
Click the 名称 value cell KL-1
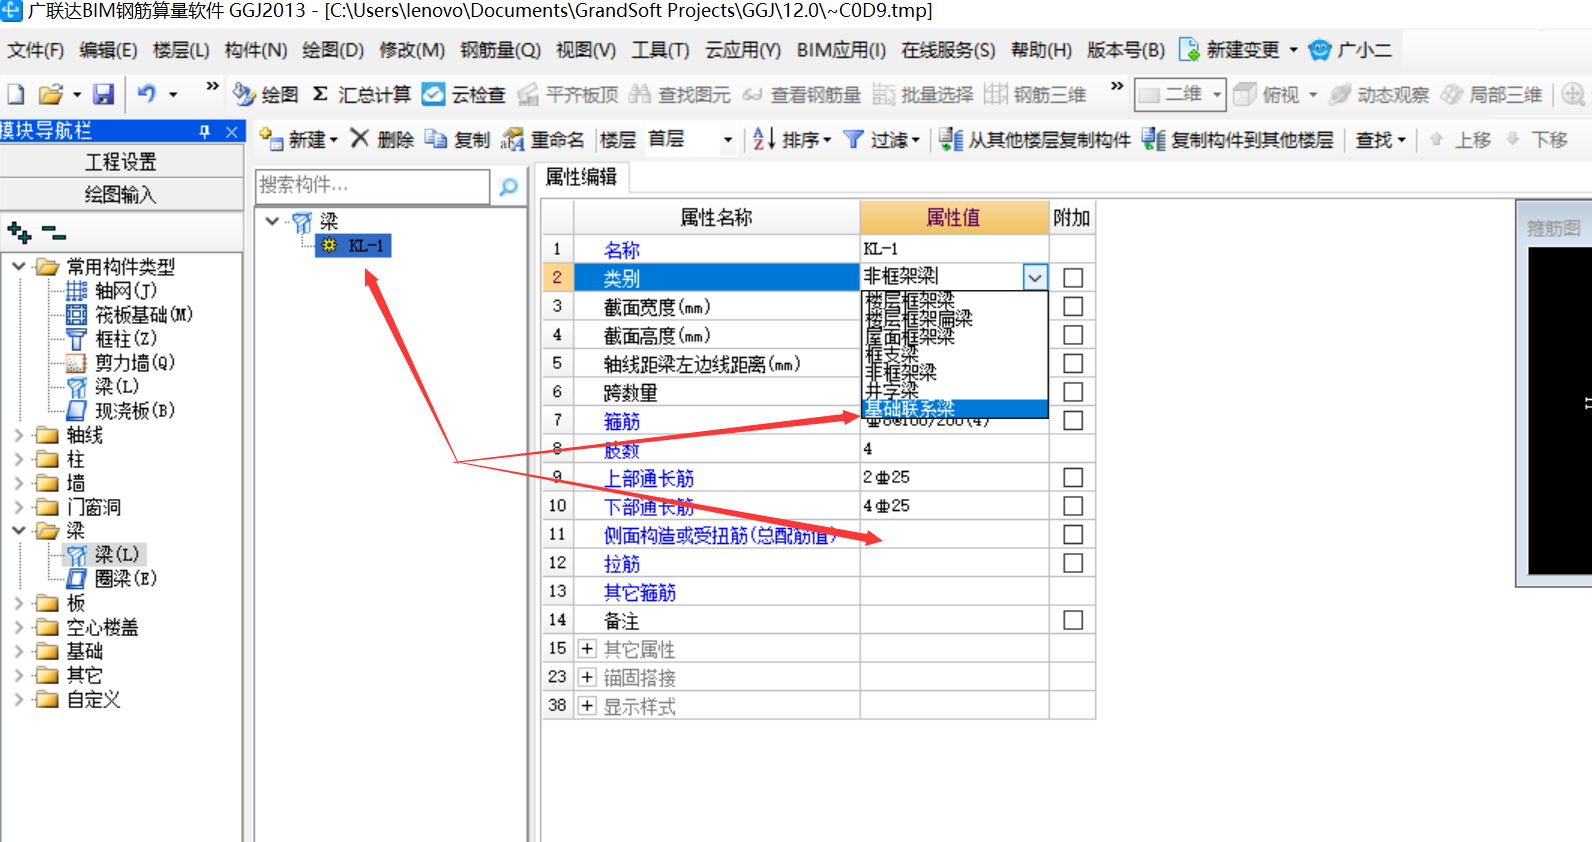click(x=954, y=249)
